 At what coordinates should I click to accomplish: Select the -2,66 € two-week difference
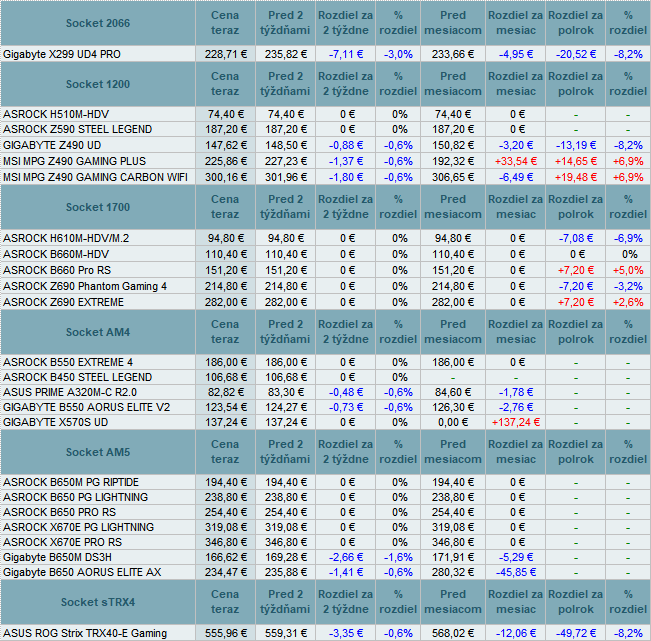(x=346, y=557)
